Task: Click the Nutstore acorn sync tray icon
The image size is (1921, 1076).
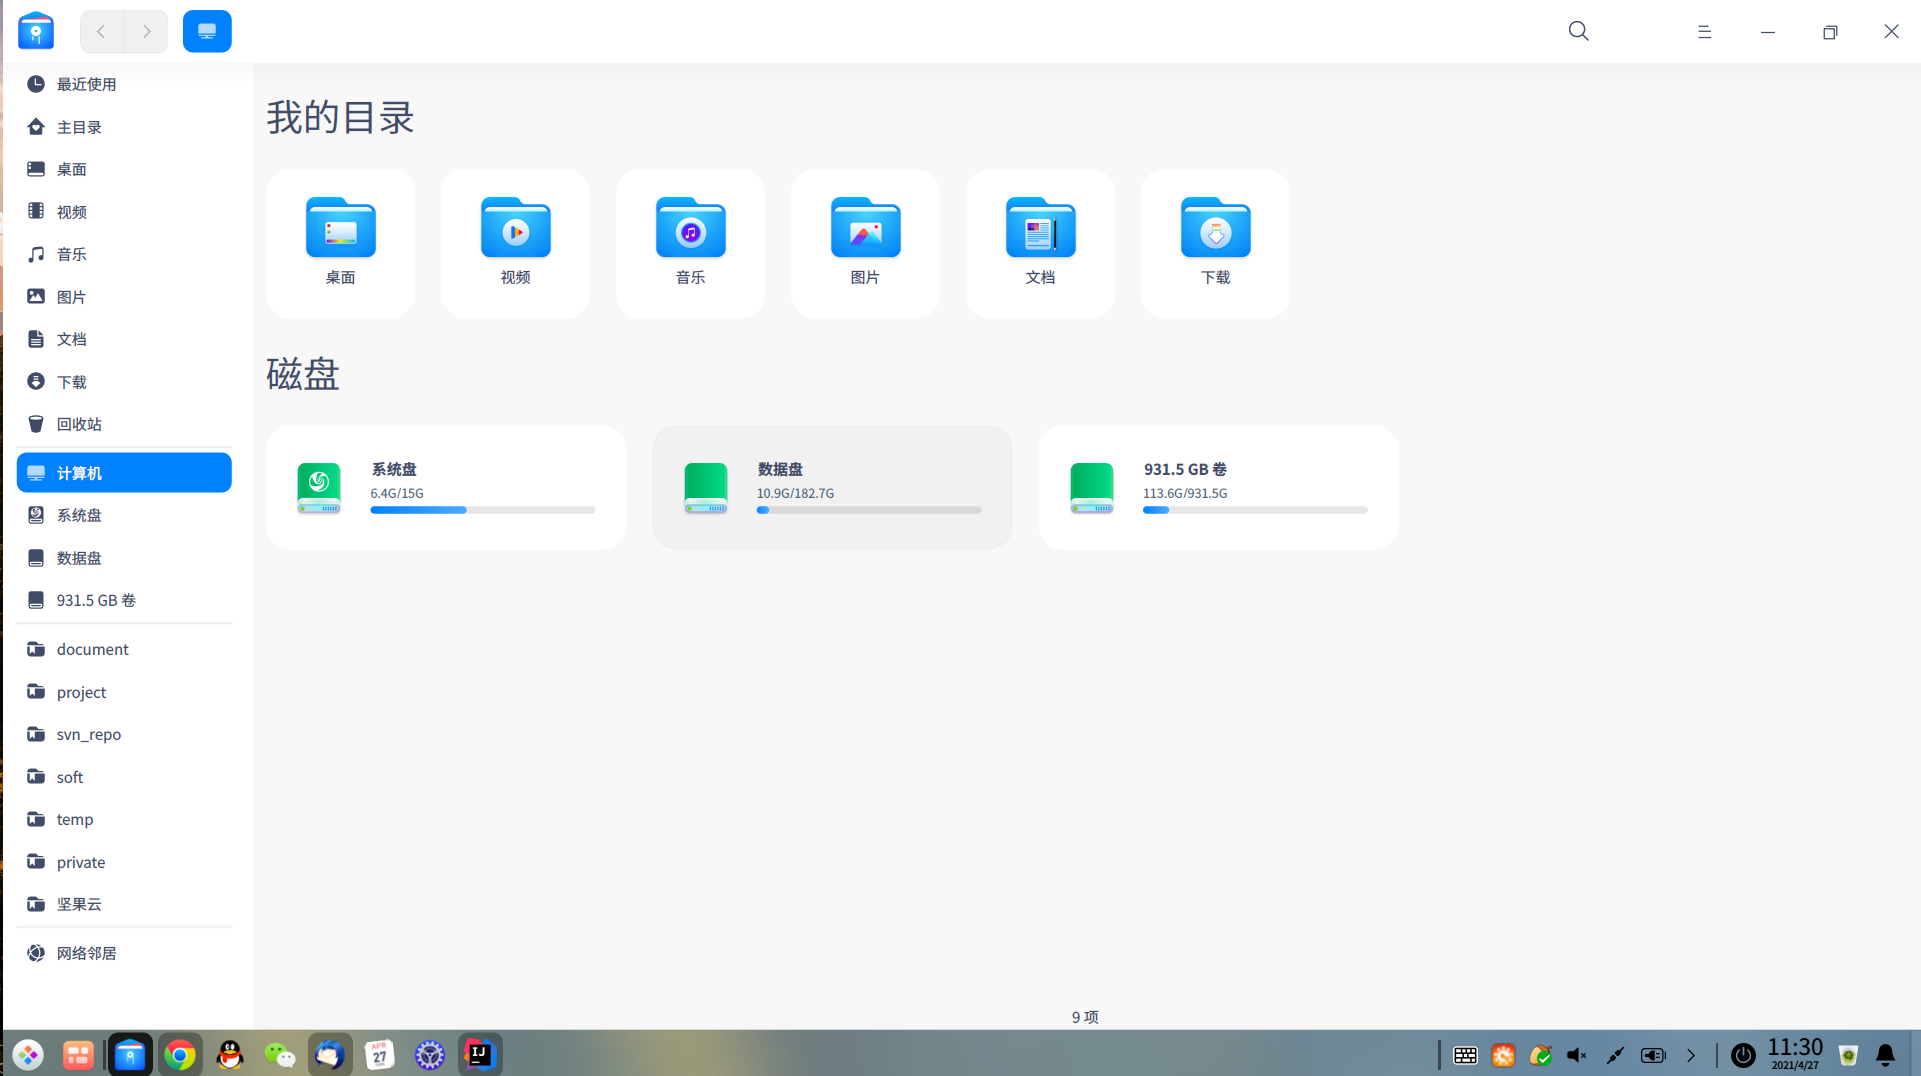Action: pos(1541,1055)
